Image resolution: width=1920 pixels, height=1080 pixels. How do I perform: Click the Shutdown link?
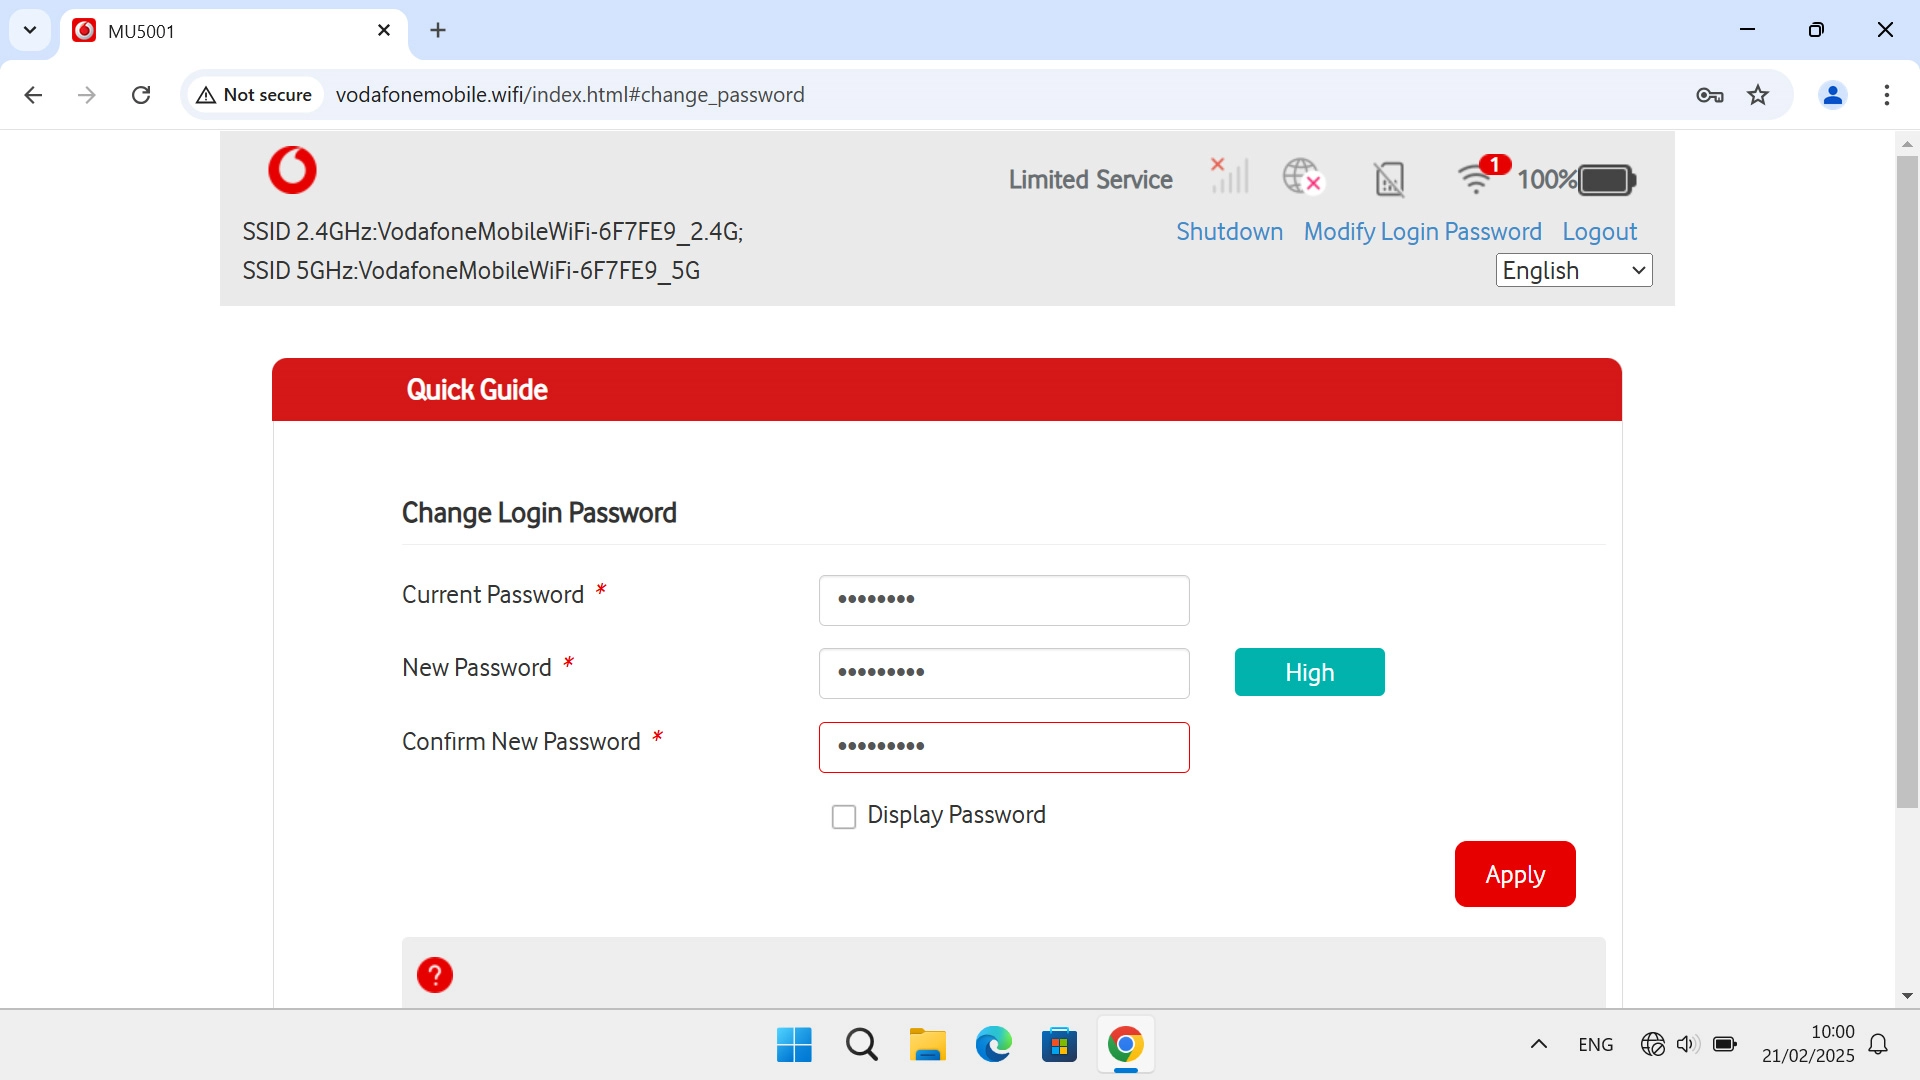(1229, 232)
